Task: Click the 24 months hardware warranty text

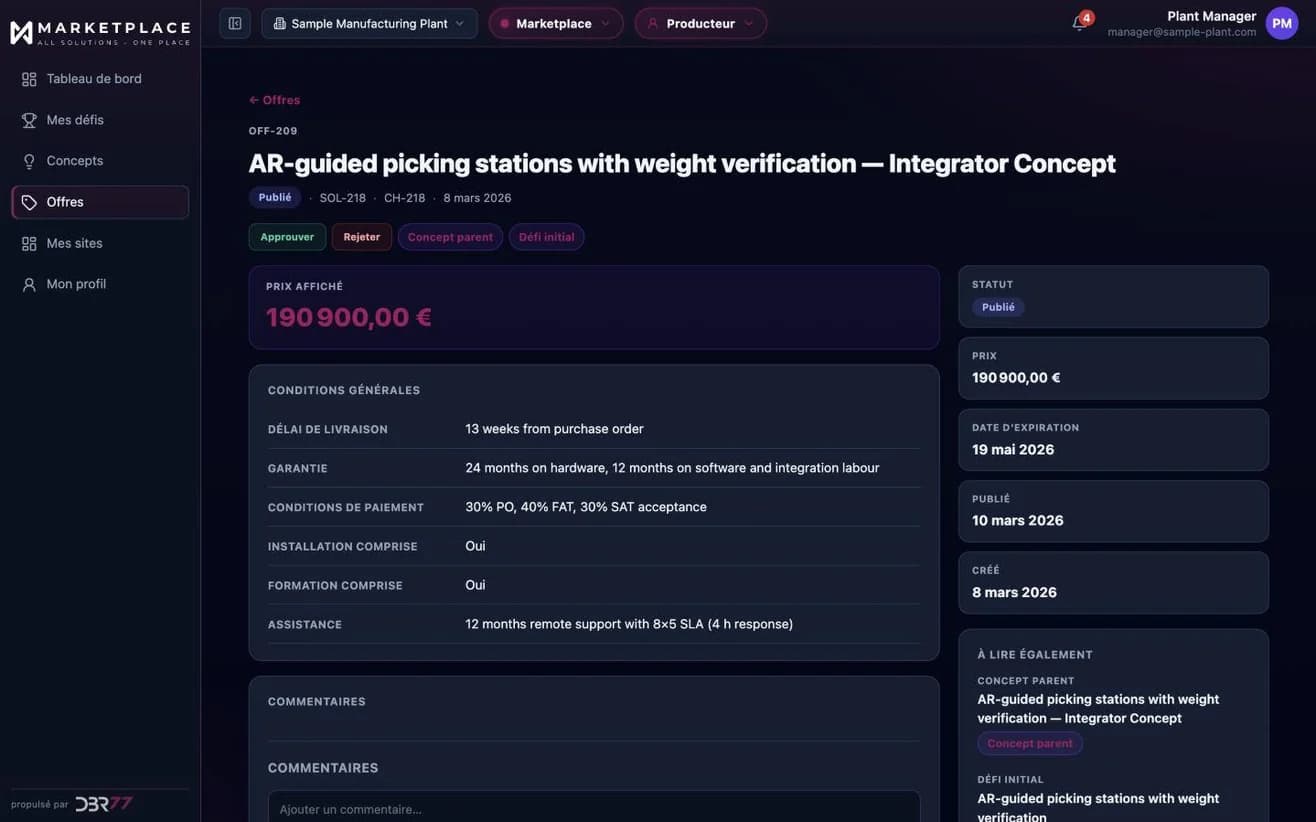Action: click(x=672, y=468)
